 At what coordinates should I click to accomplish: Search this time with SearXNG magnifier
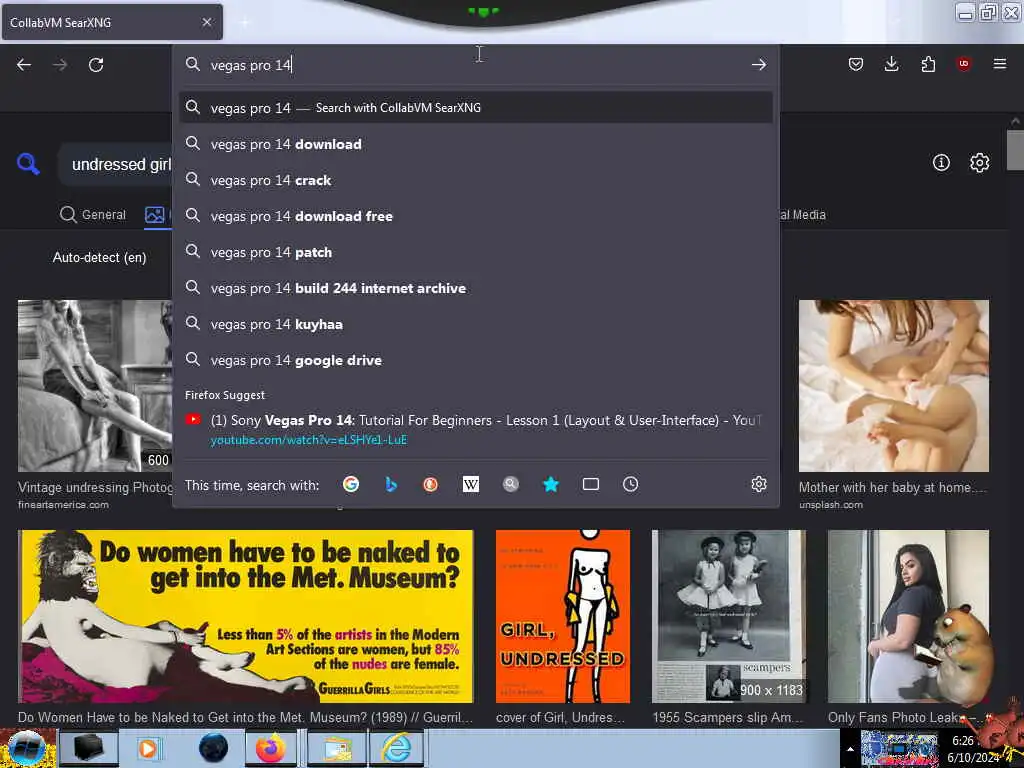click(511, 484)
